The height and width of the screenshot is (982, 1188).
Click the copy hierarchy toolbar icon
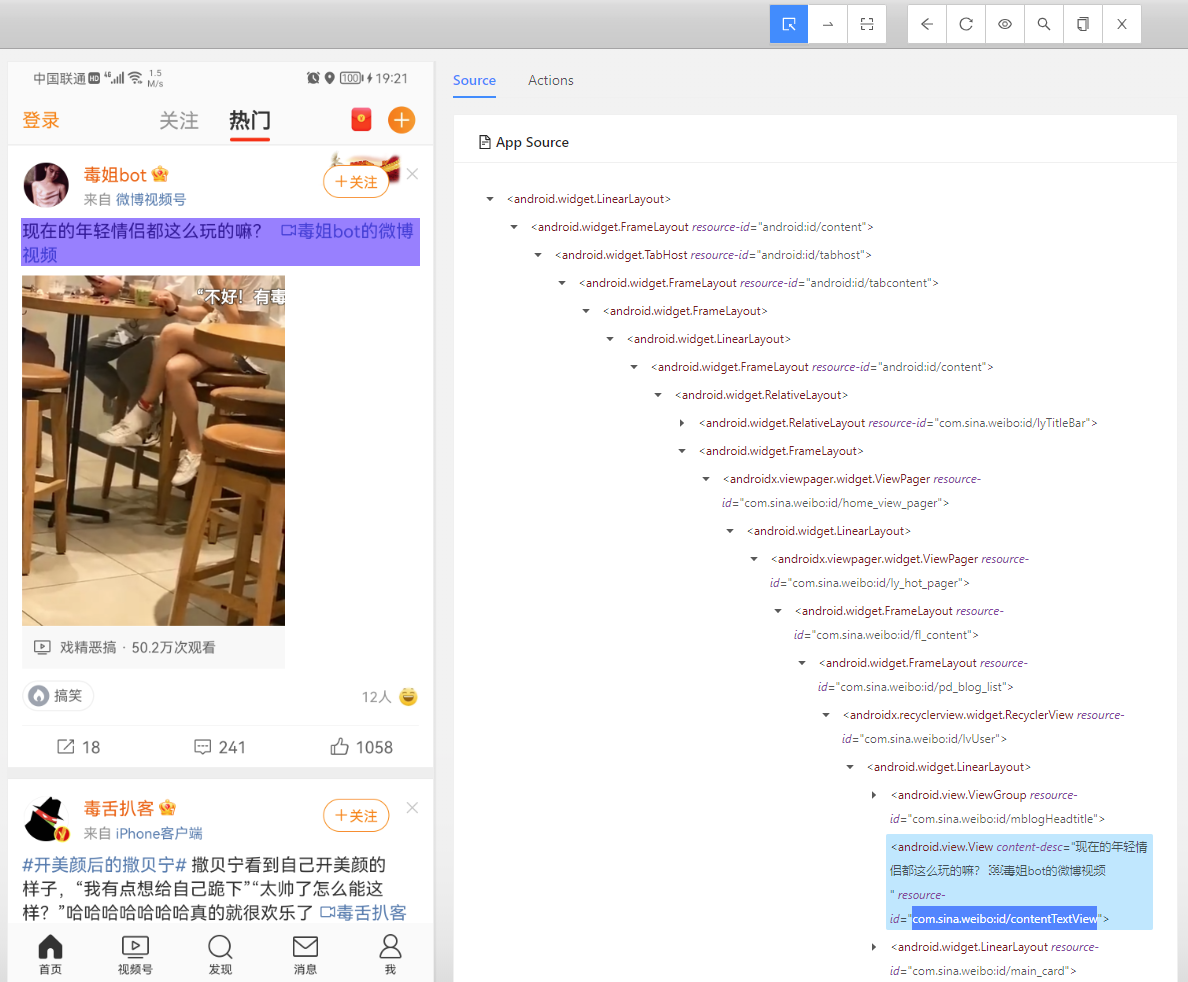(x=1082, y=23)
